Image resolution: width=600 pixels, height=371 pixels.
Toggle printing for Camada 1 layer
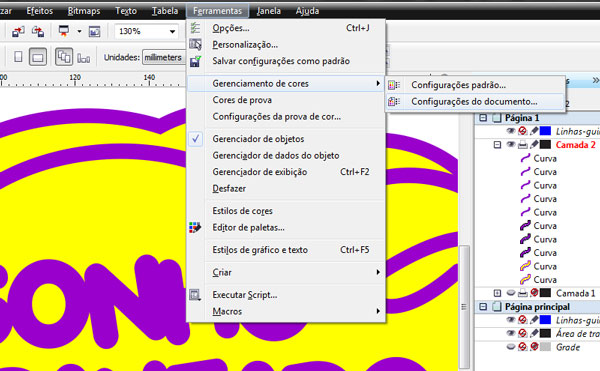[x=523, y=293]
